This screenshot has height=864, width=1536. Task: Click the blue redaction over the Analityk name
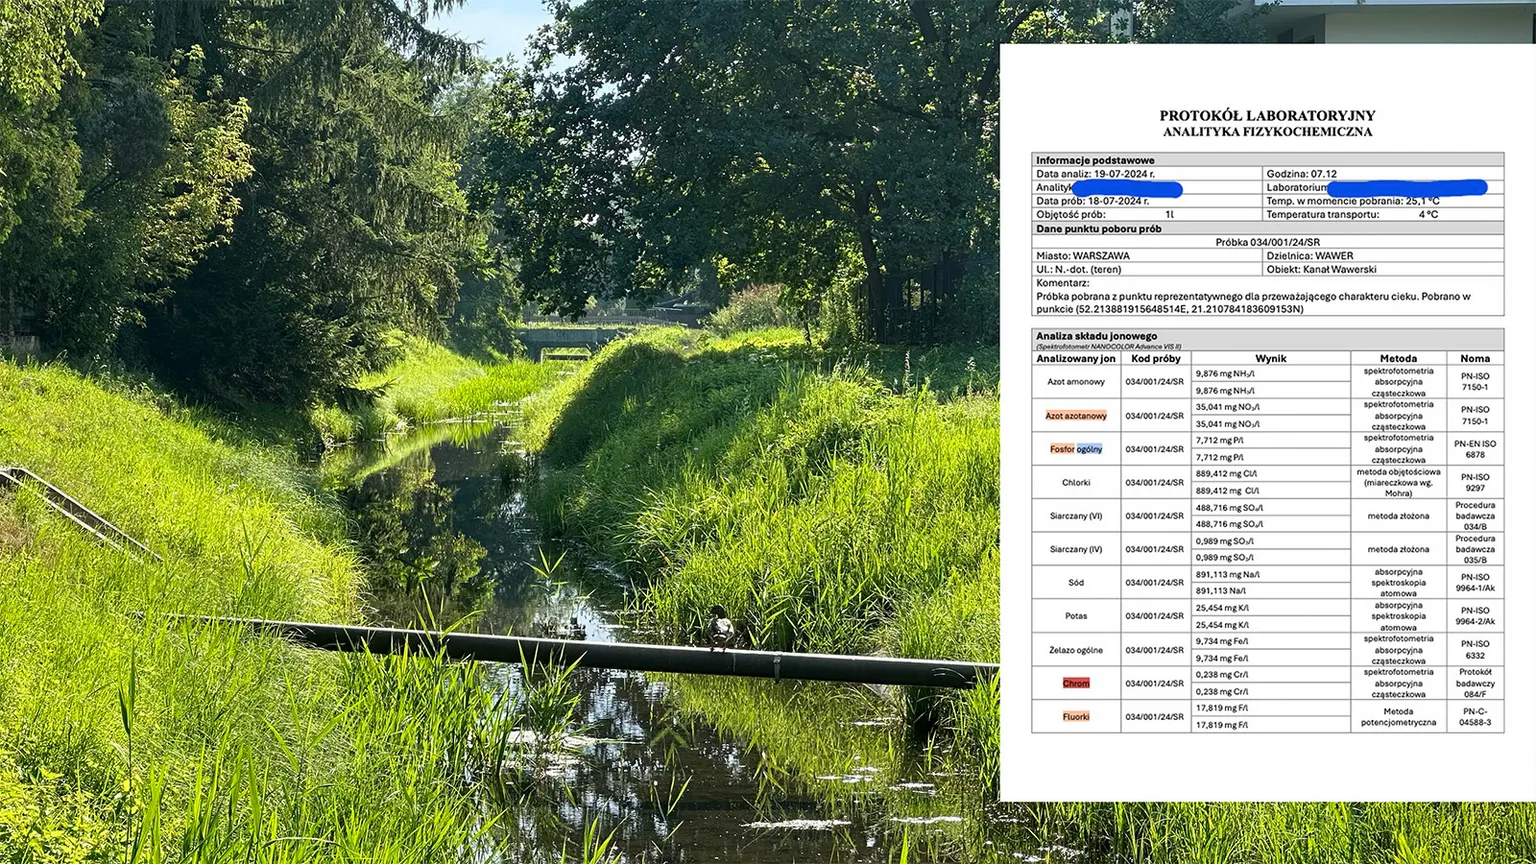coord(1127,188)
